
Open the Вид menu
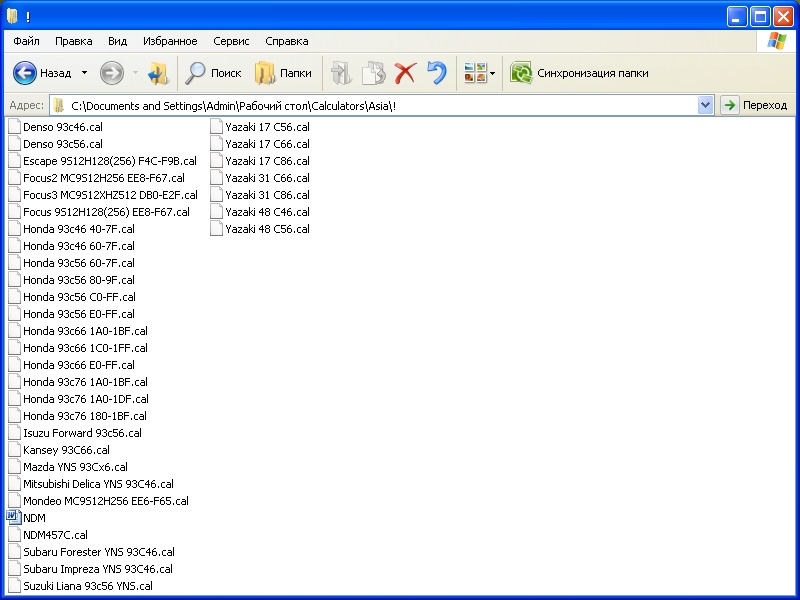[117, 41]
